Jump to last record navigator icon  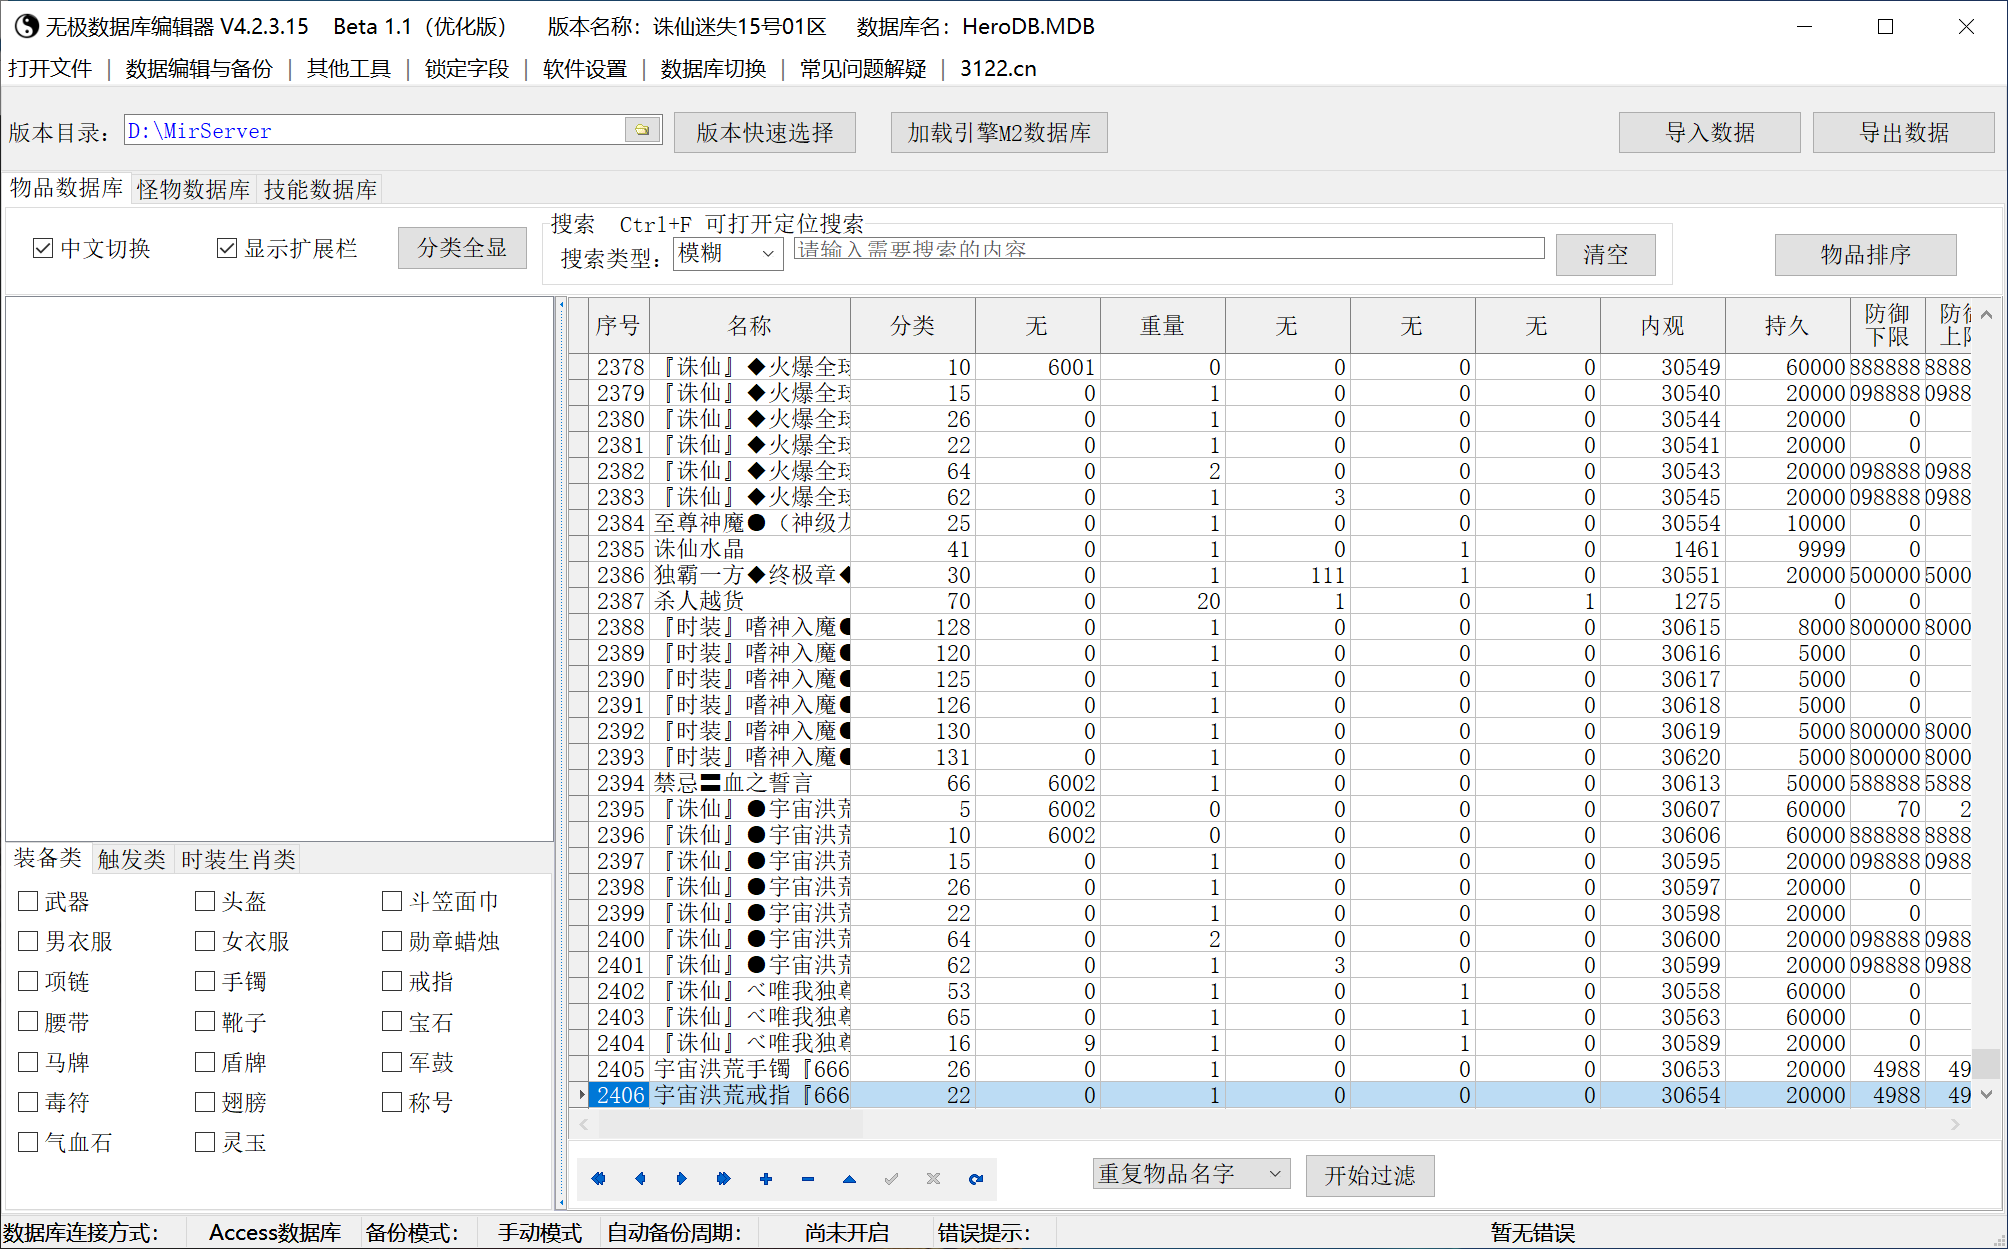pyautogui.click(x=724, y=1178)
